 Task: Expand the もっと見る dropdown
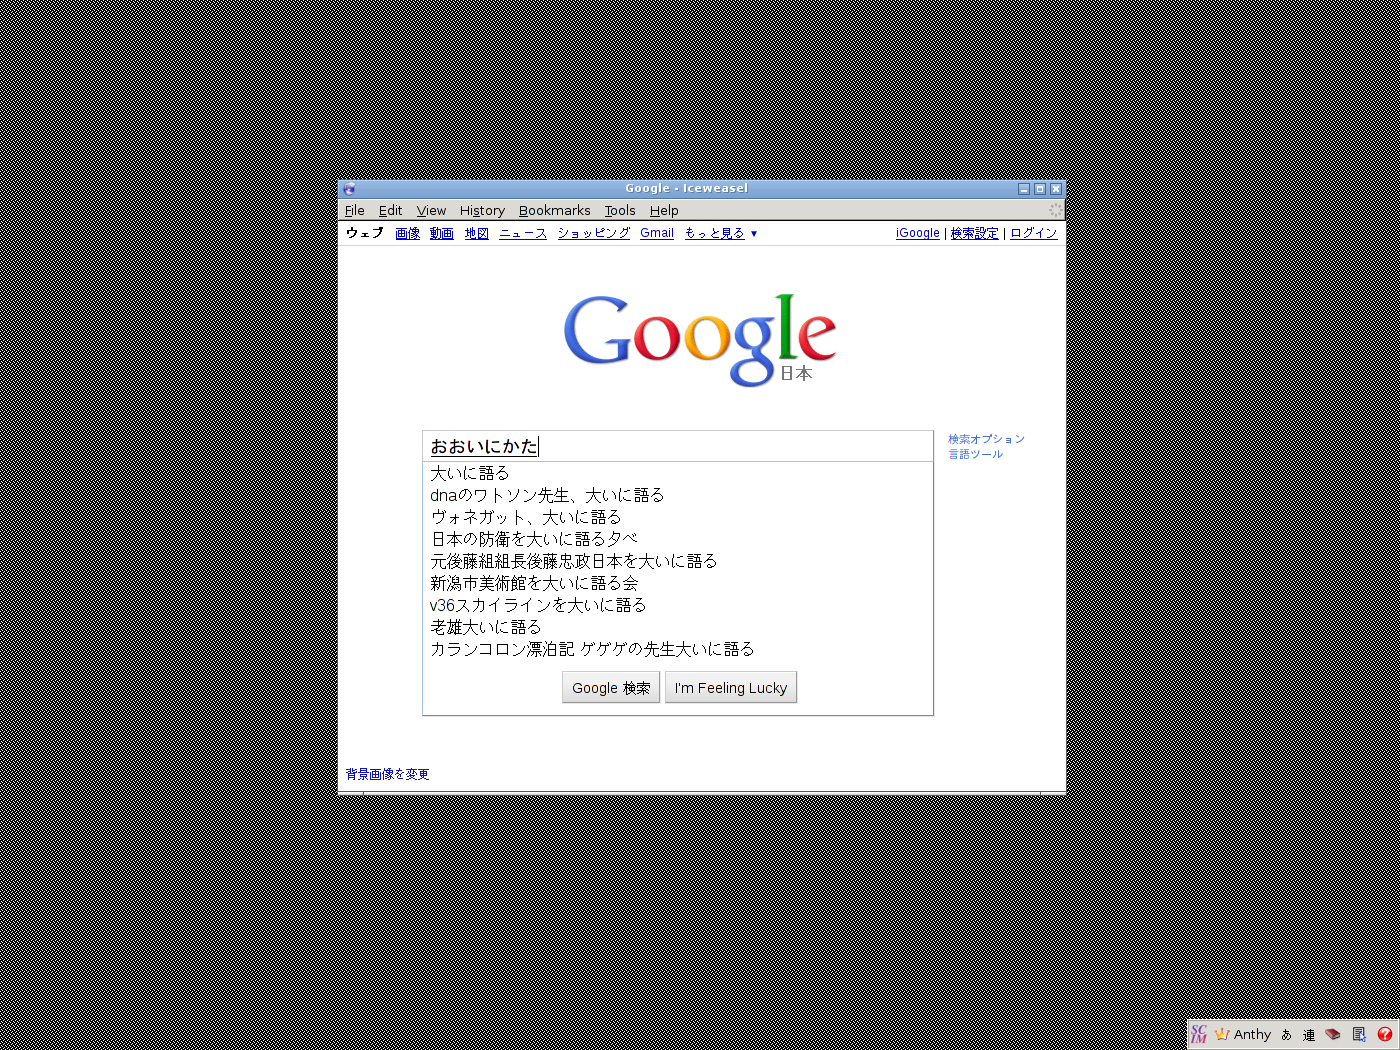(x=721, y=233)
